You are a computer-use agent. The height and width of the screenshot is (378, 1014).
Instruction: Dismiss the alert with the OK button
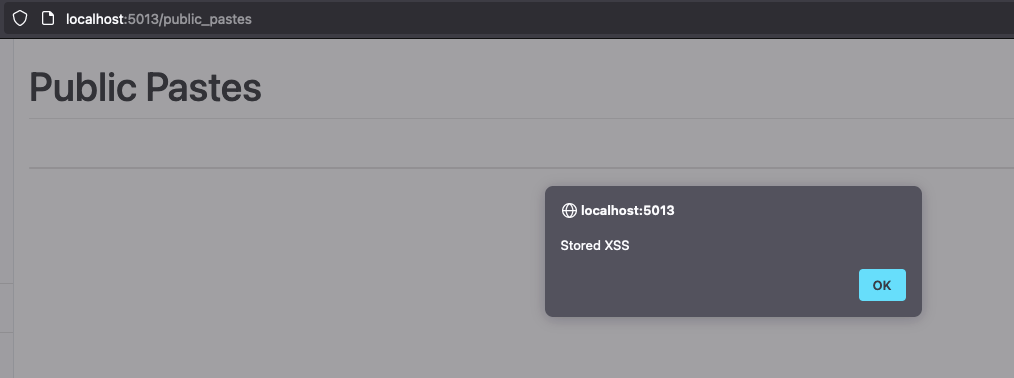[x=882, y=285]
